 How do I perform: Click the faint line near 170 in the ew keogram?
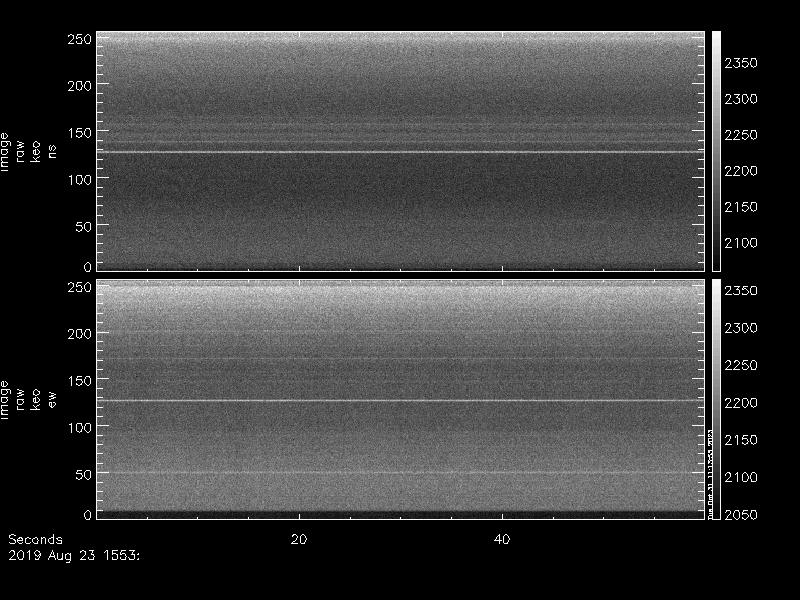tap(400, 360)
